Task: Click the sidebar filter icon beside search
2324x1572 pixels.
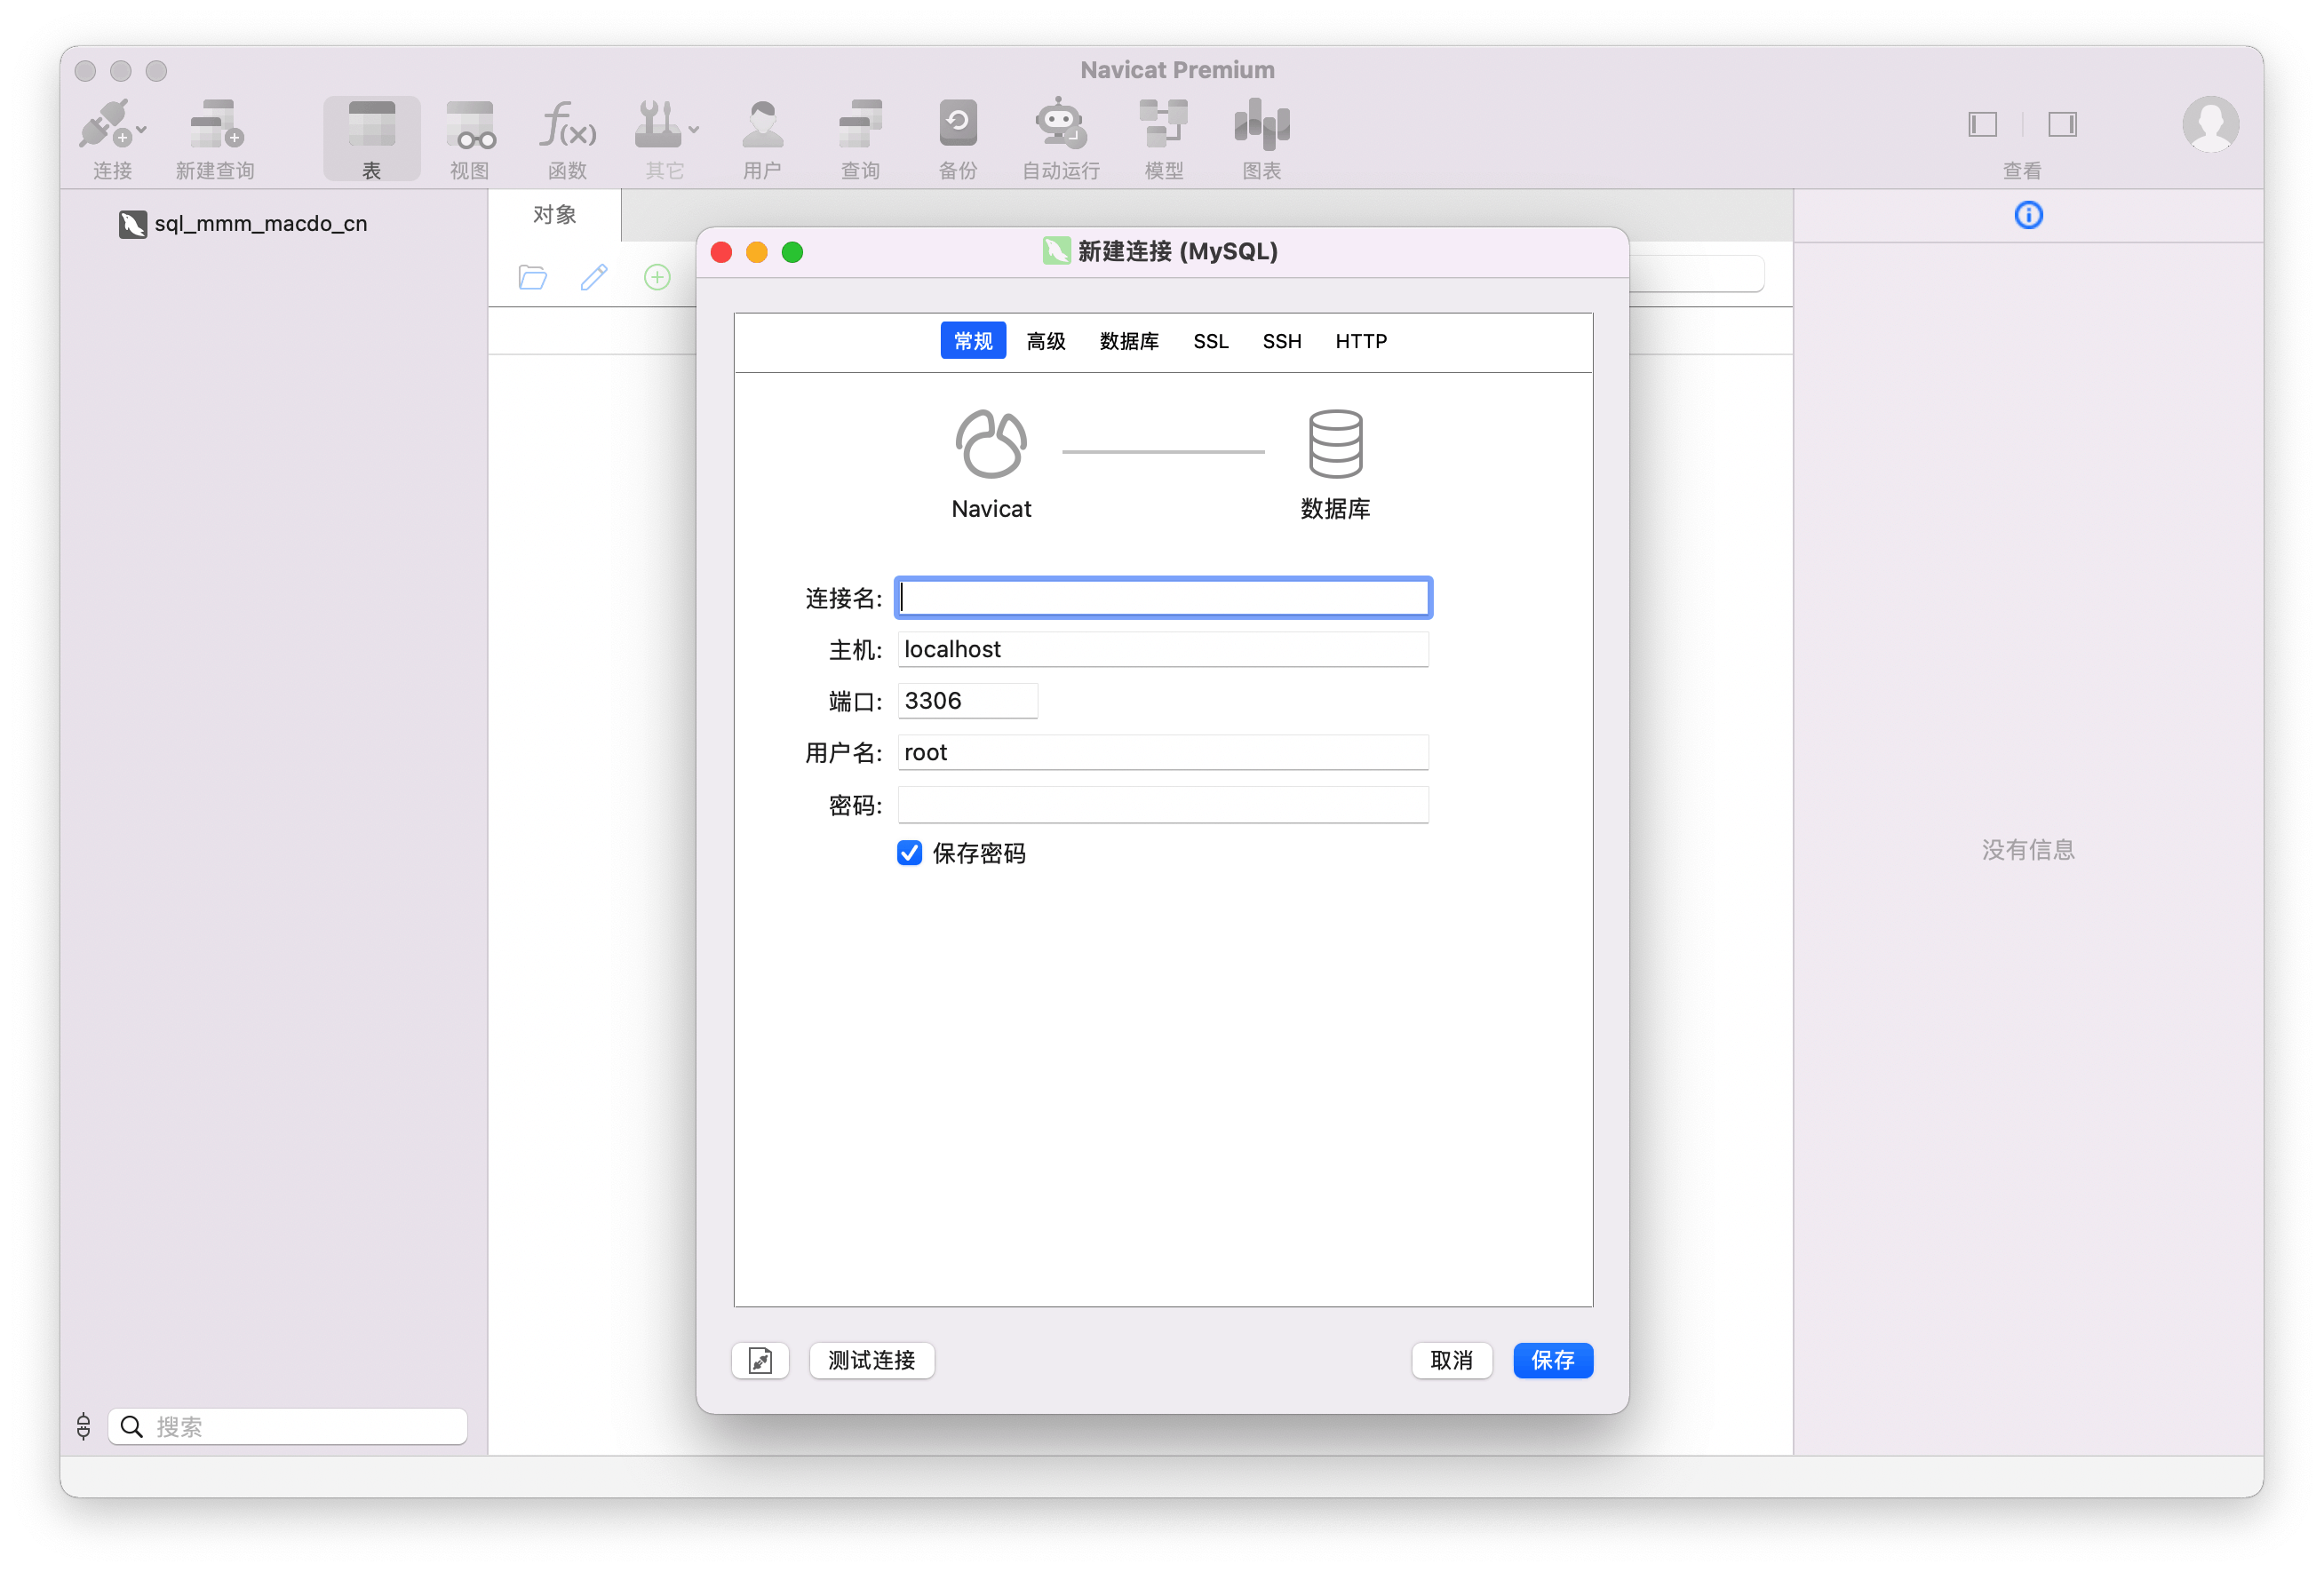Action: point(84,1426)
